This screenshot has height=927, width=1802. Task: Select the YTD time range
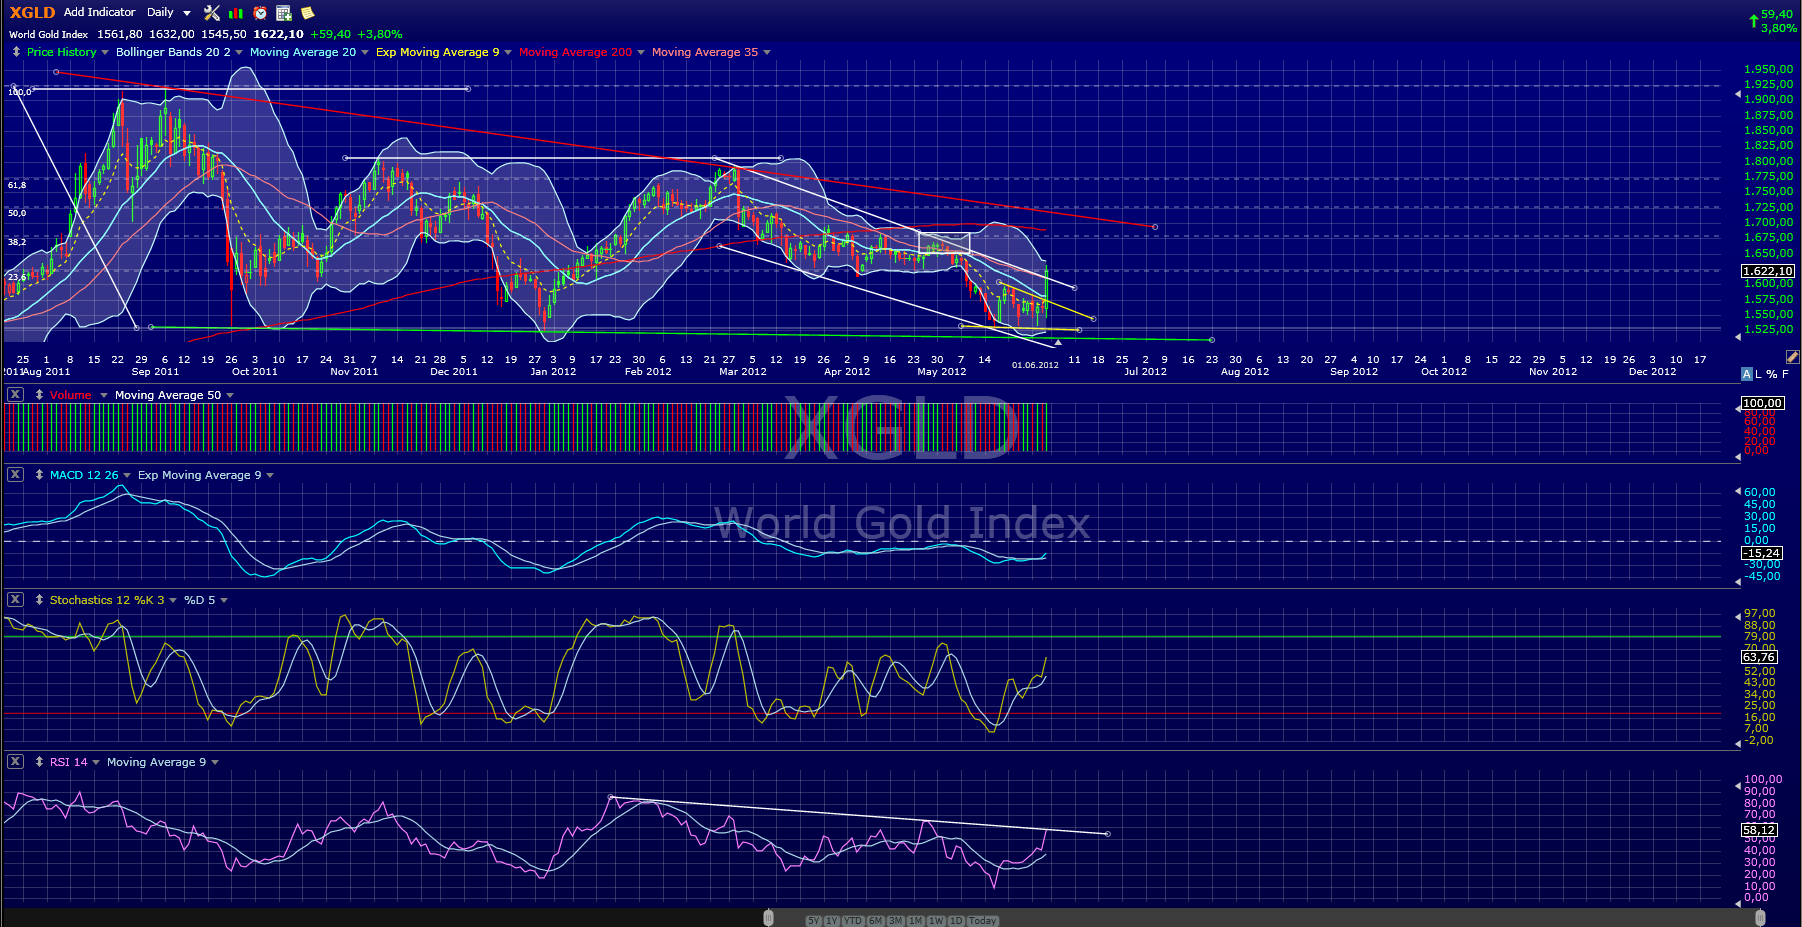point(852,921)
